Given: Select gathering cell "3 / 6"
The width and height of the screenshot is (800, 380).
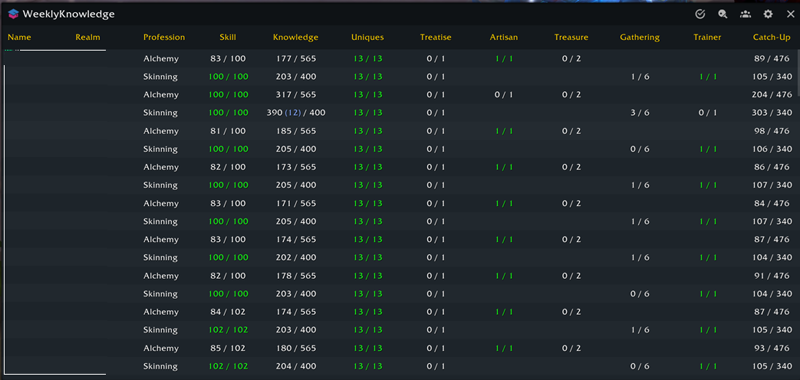Looking at the screenshot, I should (640, 113).
